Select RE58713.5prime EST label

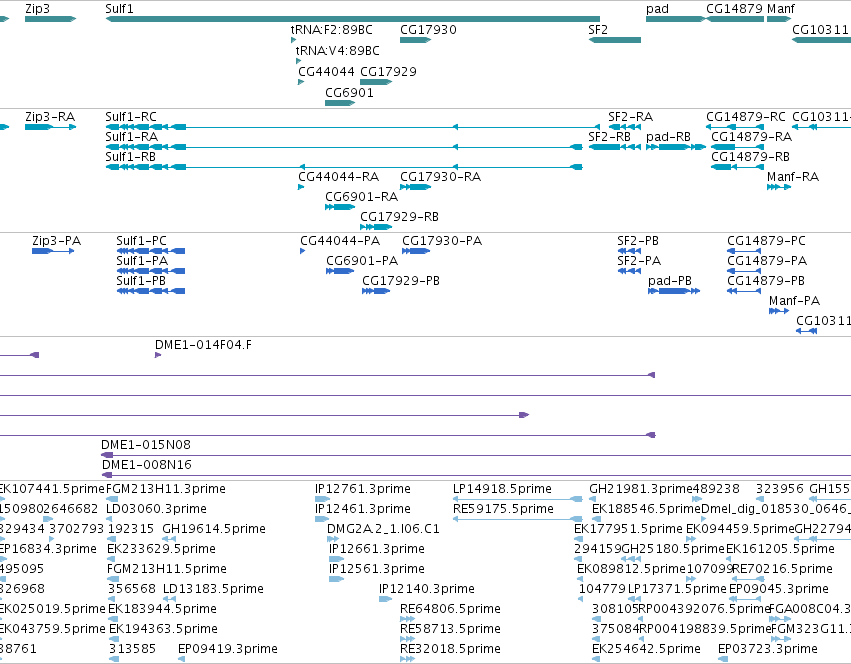click(449, 629)
